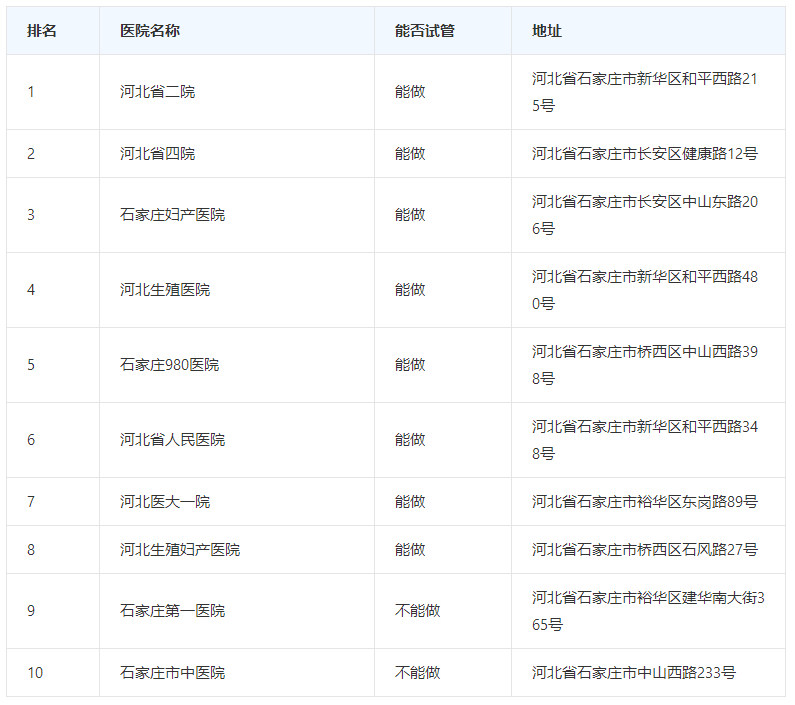Click rank number 9
Viewport: 795px width, 705px height.
click(31, 611)
